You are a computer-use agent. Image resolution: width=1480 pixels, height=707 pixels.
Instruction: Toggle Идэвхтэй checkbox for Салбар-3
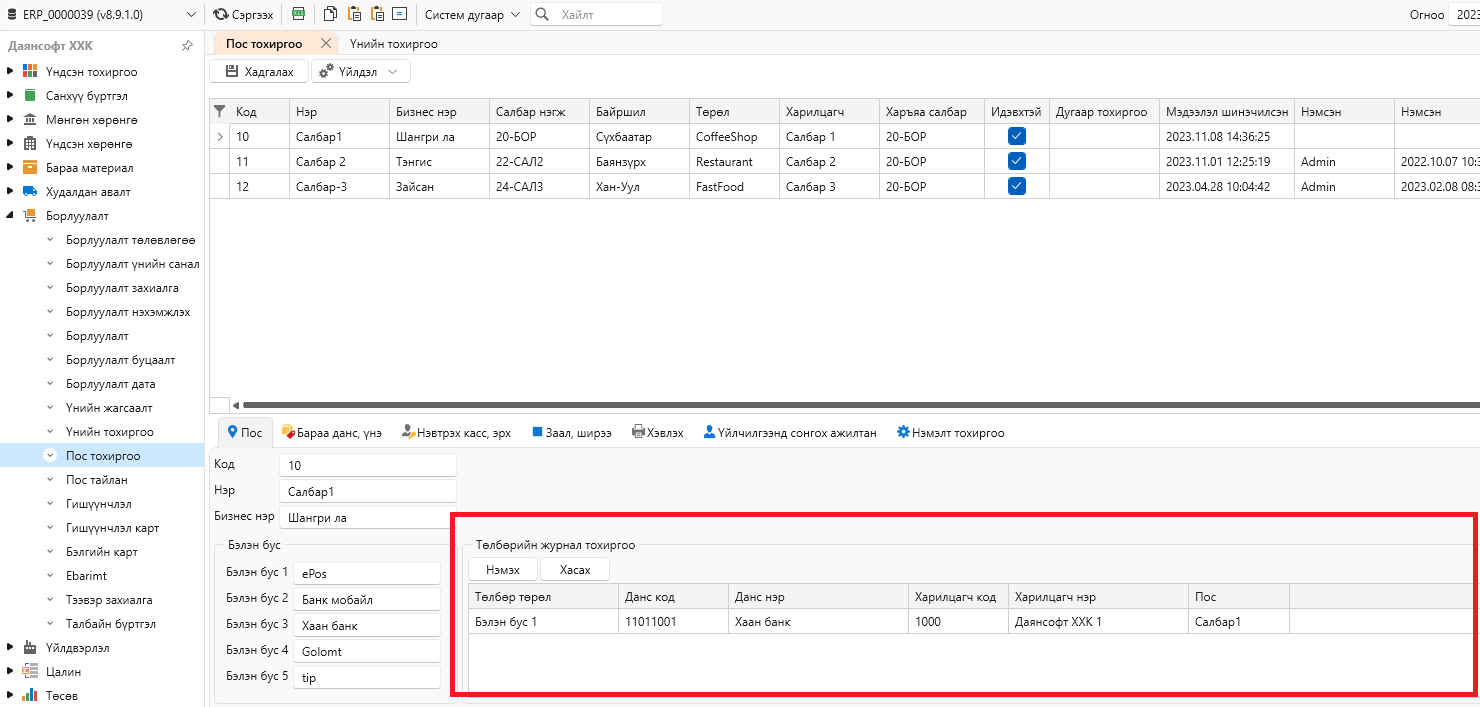tap(1017, 186)
